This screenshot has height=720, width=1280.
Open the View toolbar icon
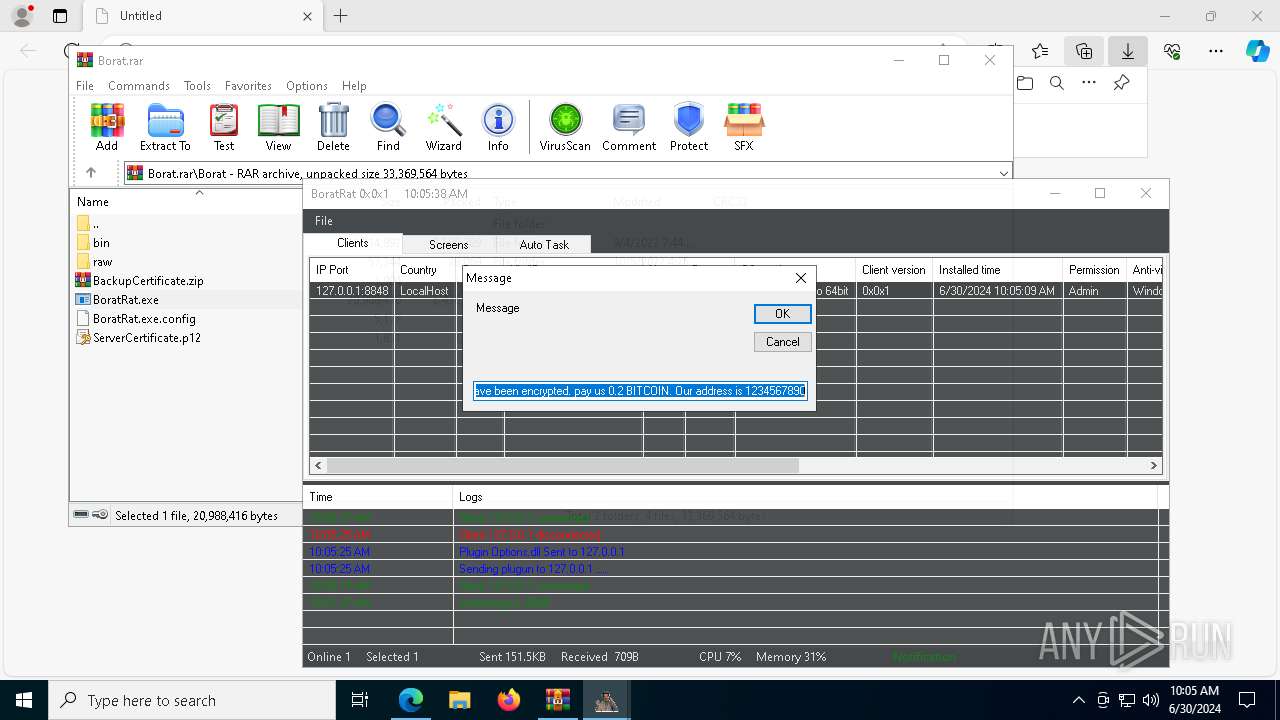click(278, 127)
